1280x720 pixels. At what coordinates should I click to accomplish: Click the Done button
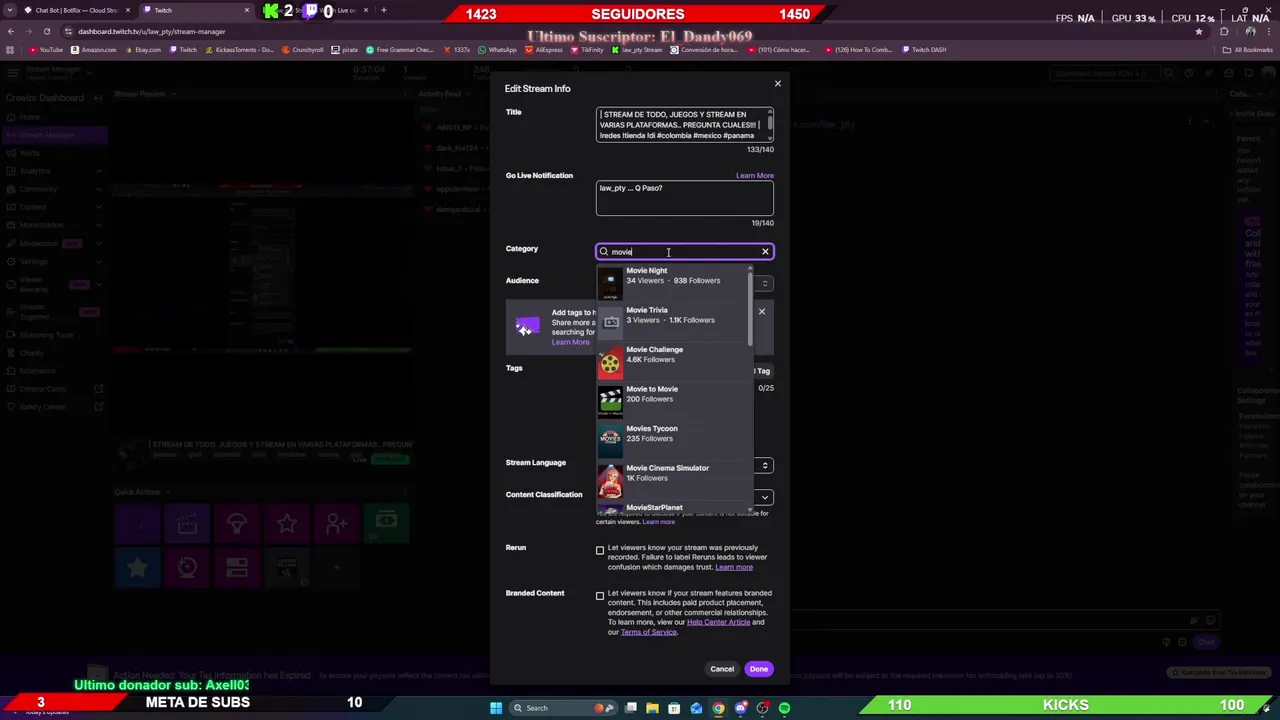759,669
